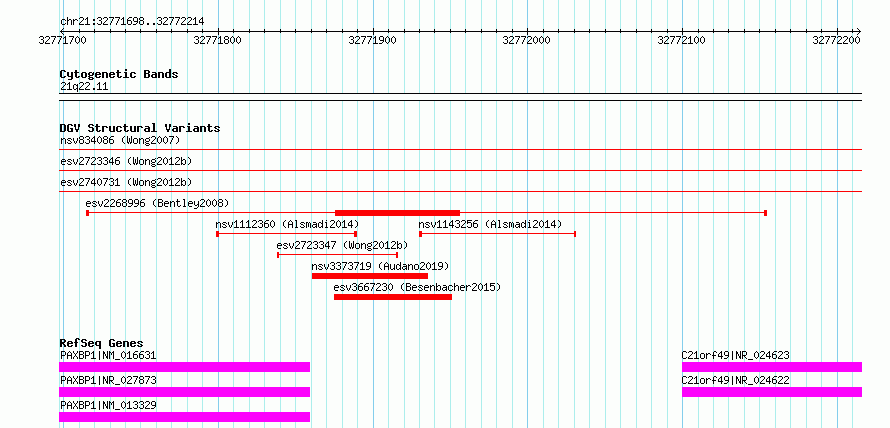The height and width of the screenshot is (428, 890).
Task: Click the thick red bar of esv2268996
Action: pos(397,213)
